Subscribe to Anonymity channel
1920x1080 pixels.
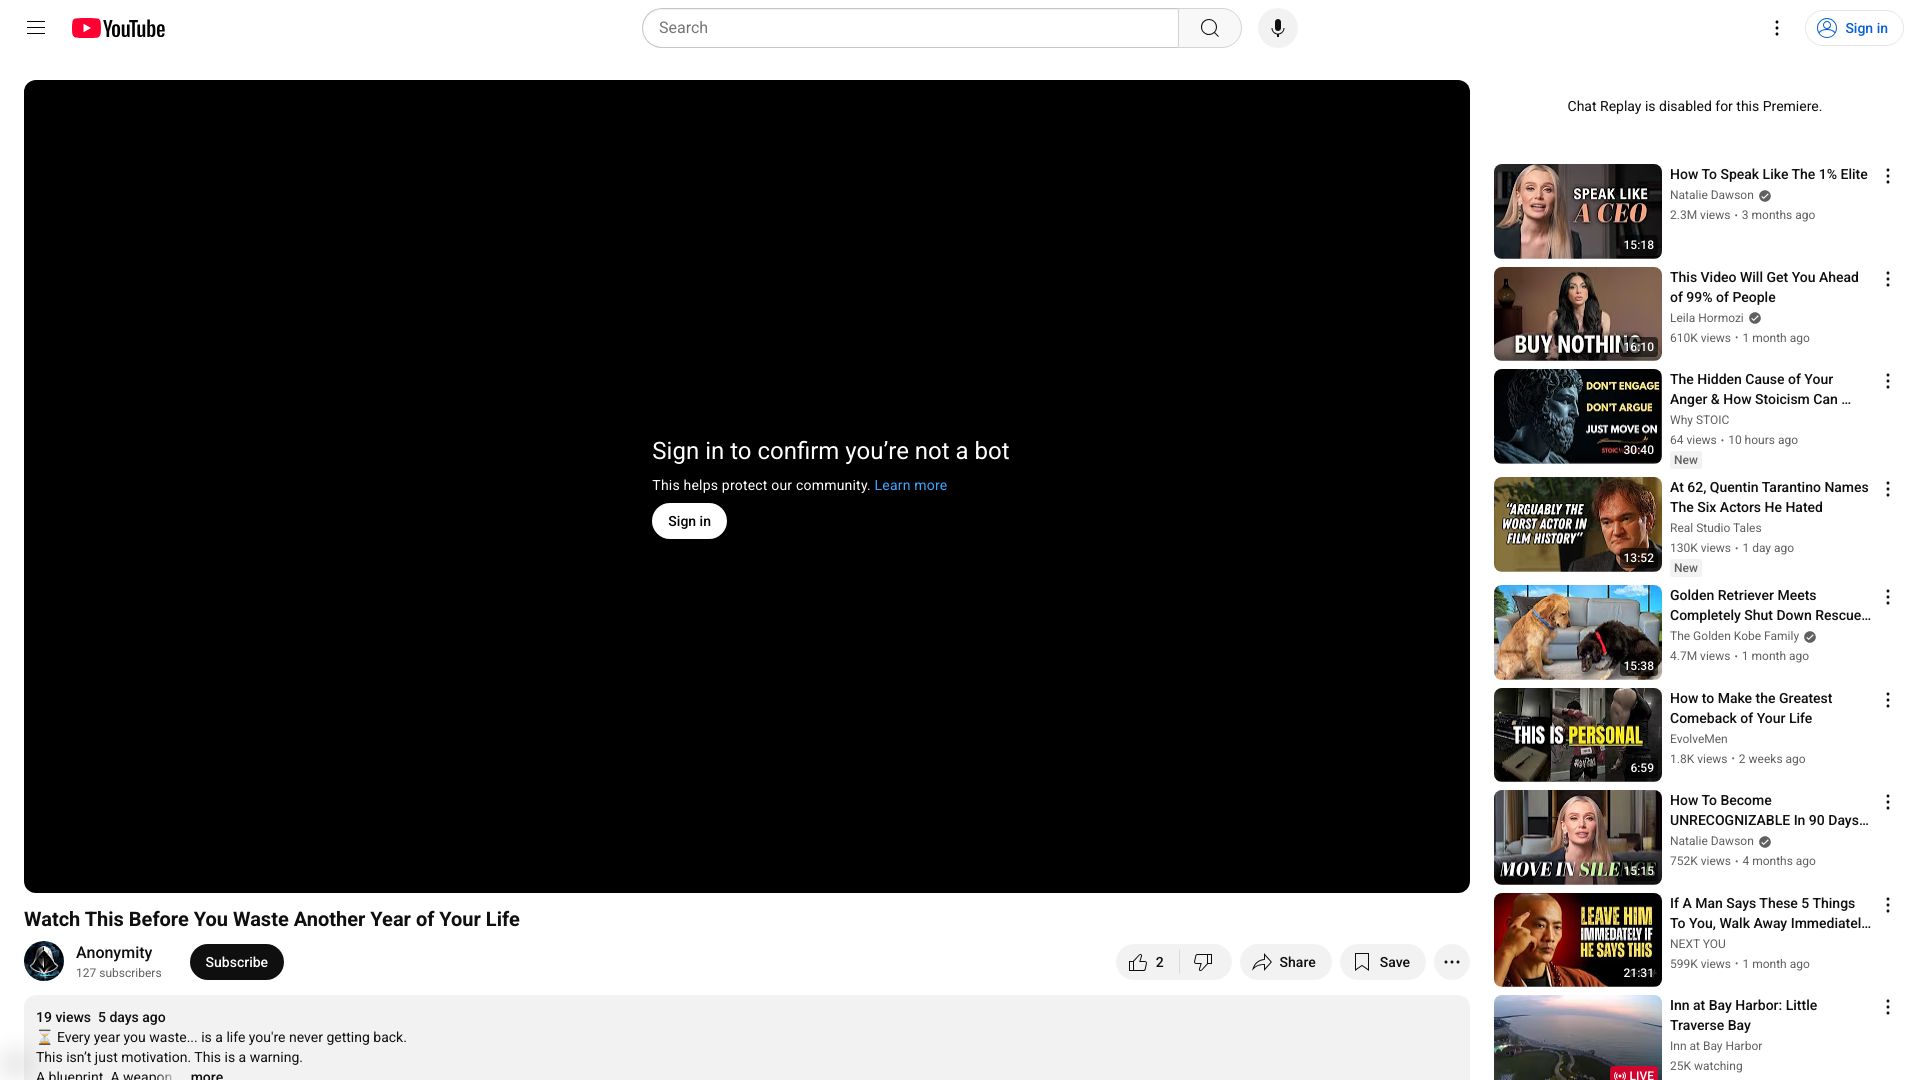tap(237, 962)
